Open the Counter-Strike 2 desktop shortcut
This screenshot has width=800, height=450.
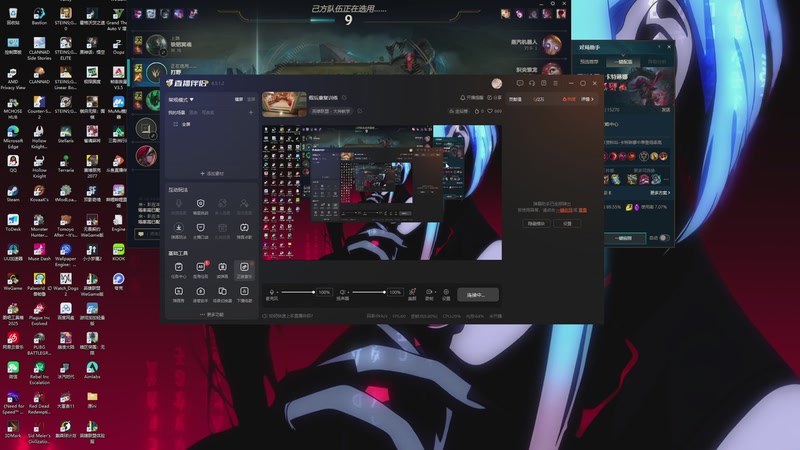(x=39, y=107)
